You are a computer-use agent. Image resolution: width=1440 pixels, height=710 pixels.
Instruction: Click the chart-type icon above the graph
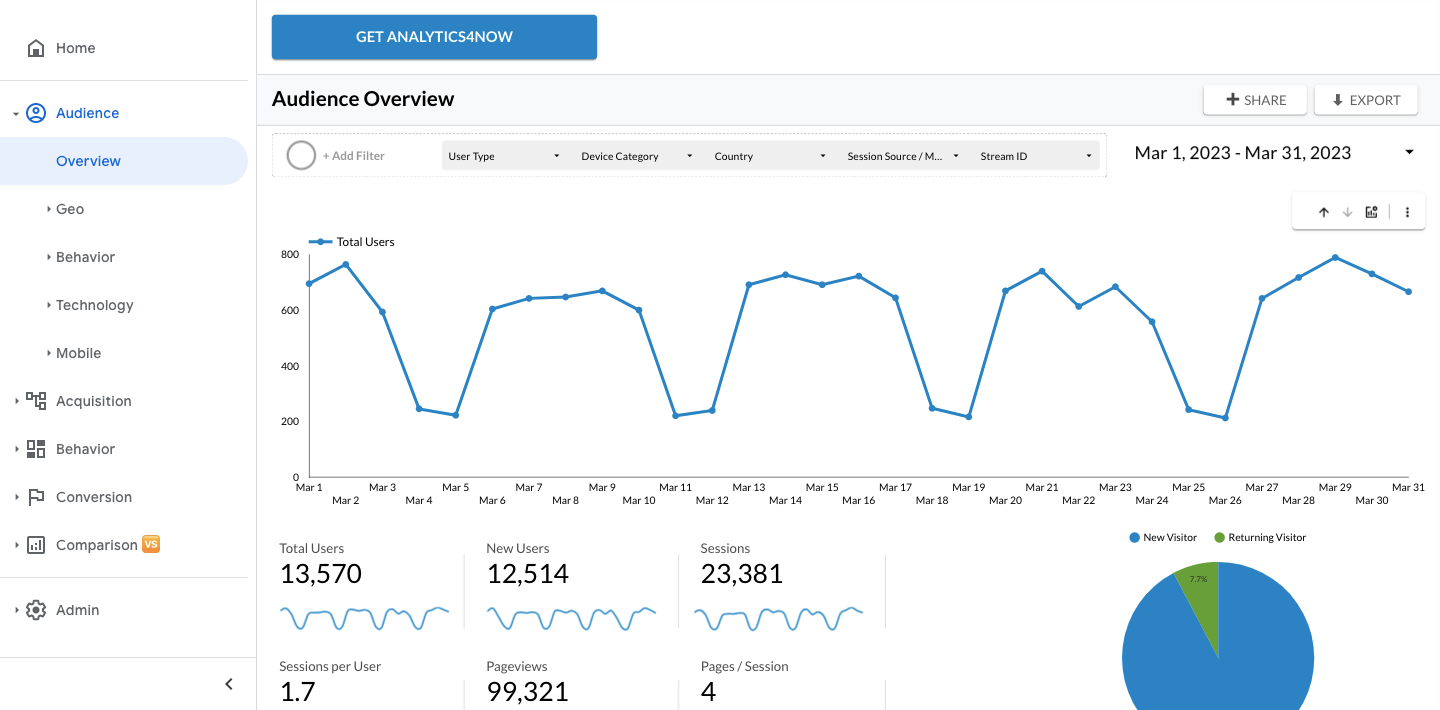coord(1371,211)
